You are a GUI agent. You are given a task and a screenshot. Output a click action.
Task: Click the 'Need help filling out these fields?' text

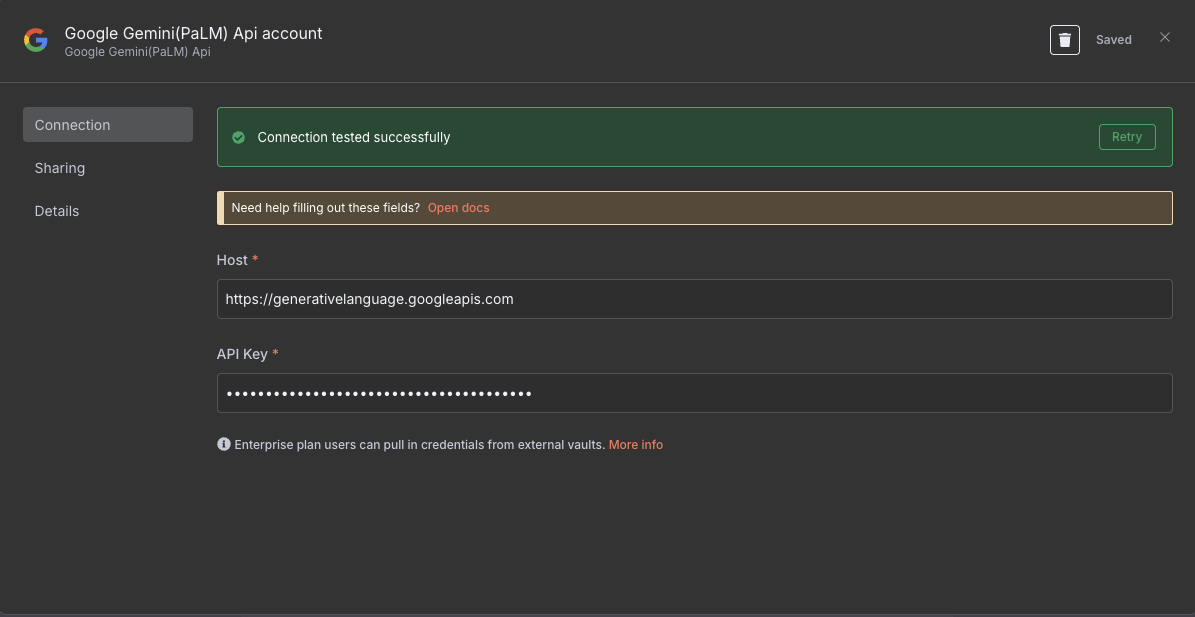click(x=325, y=208)
